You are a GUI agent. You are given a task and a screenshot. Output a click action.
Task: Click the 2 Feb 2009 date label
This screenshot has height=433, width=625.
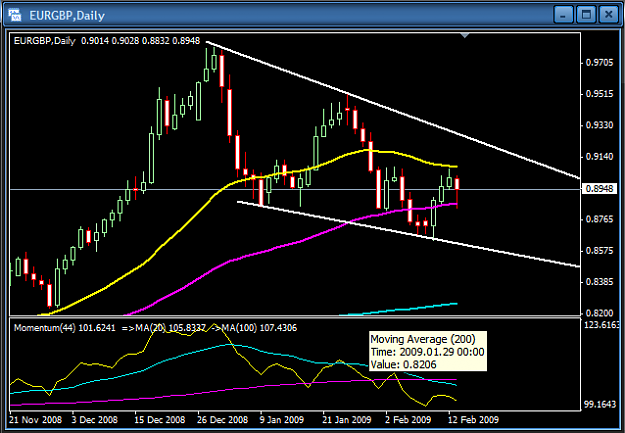click(408, 420)
